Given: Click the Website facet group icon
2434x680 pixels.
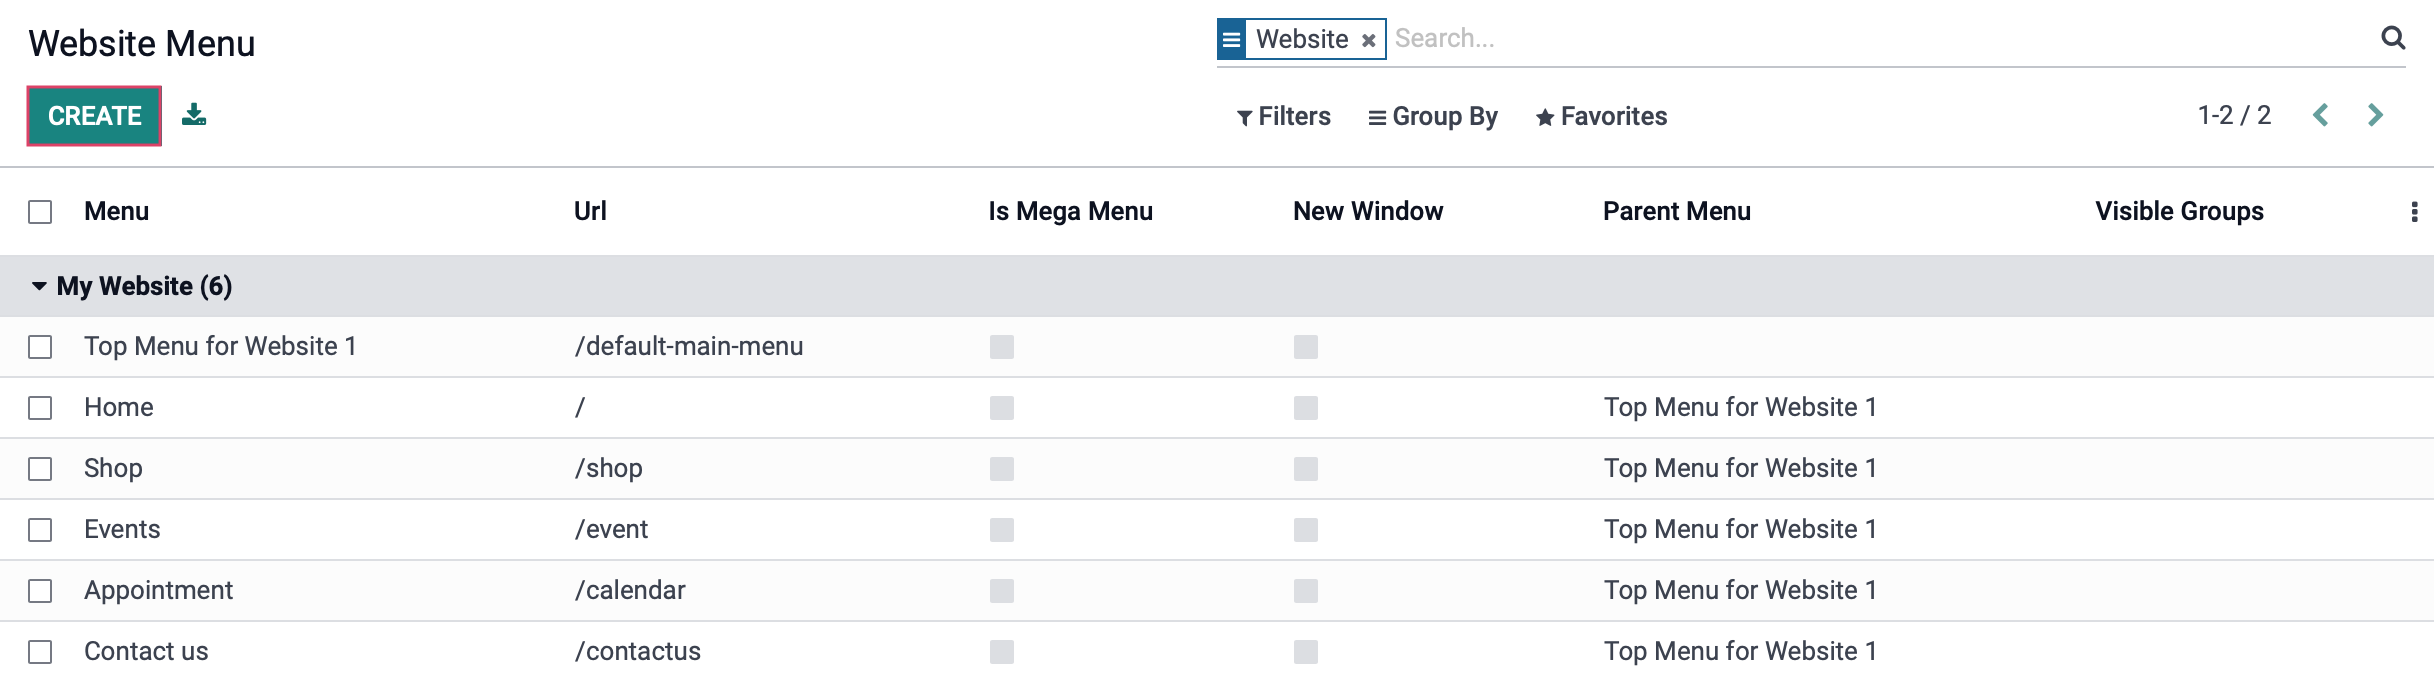Looking at the screenshot, I should click(x=1232, y=39).
